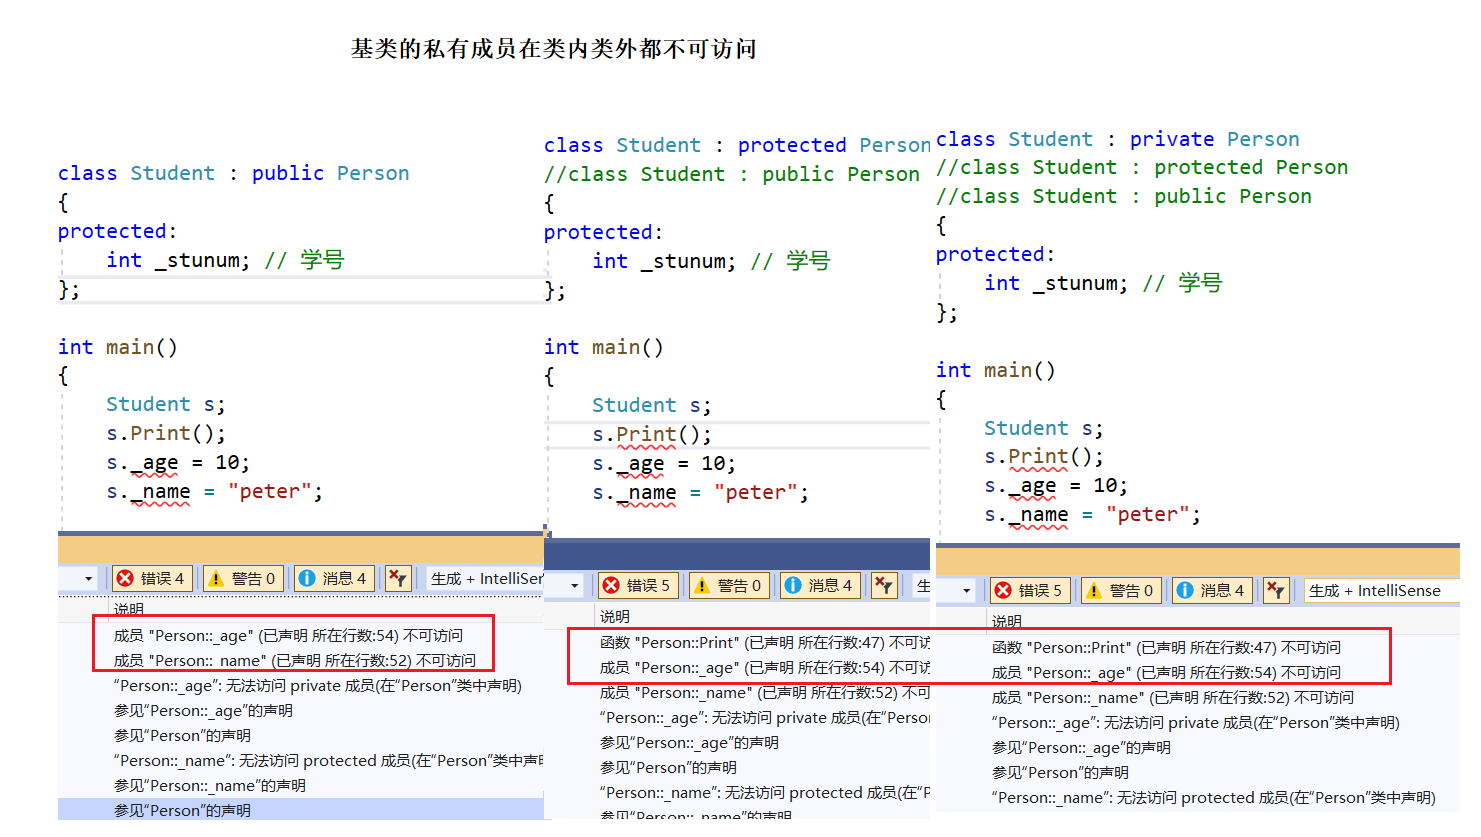The image size is (1481, 837).
Task: Click 说明 column header in public-inheritance error list
Action: pyautogui.click(x=129, y=609)
